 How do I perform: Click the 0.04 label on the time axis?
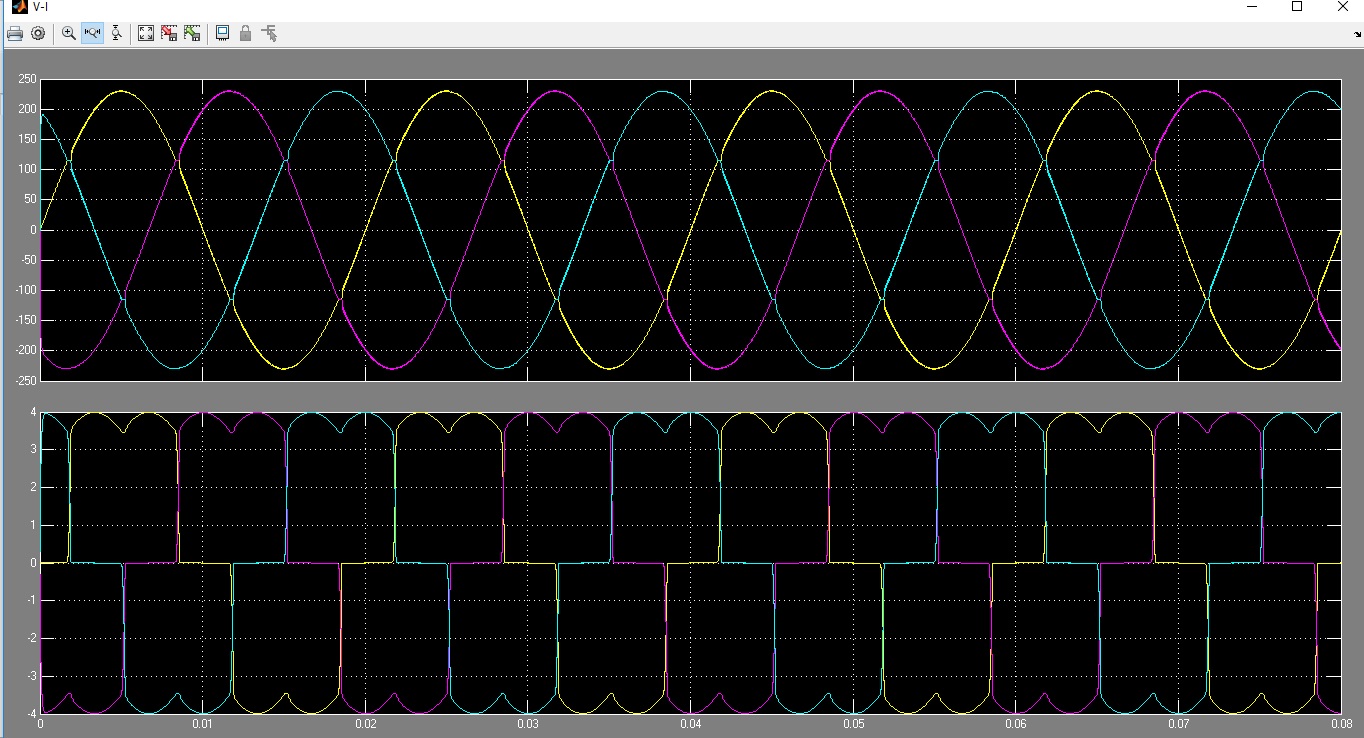pos(691,723)
